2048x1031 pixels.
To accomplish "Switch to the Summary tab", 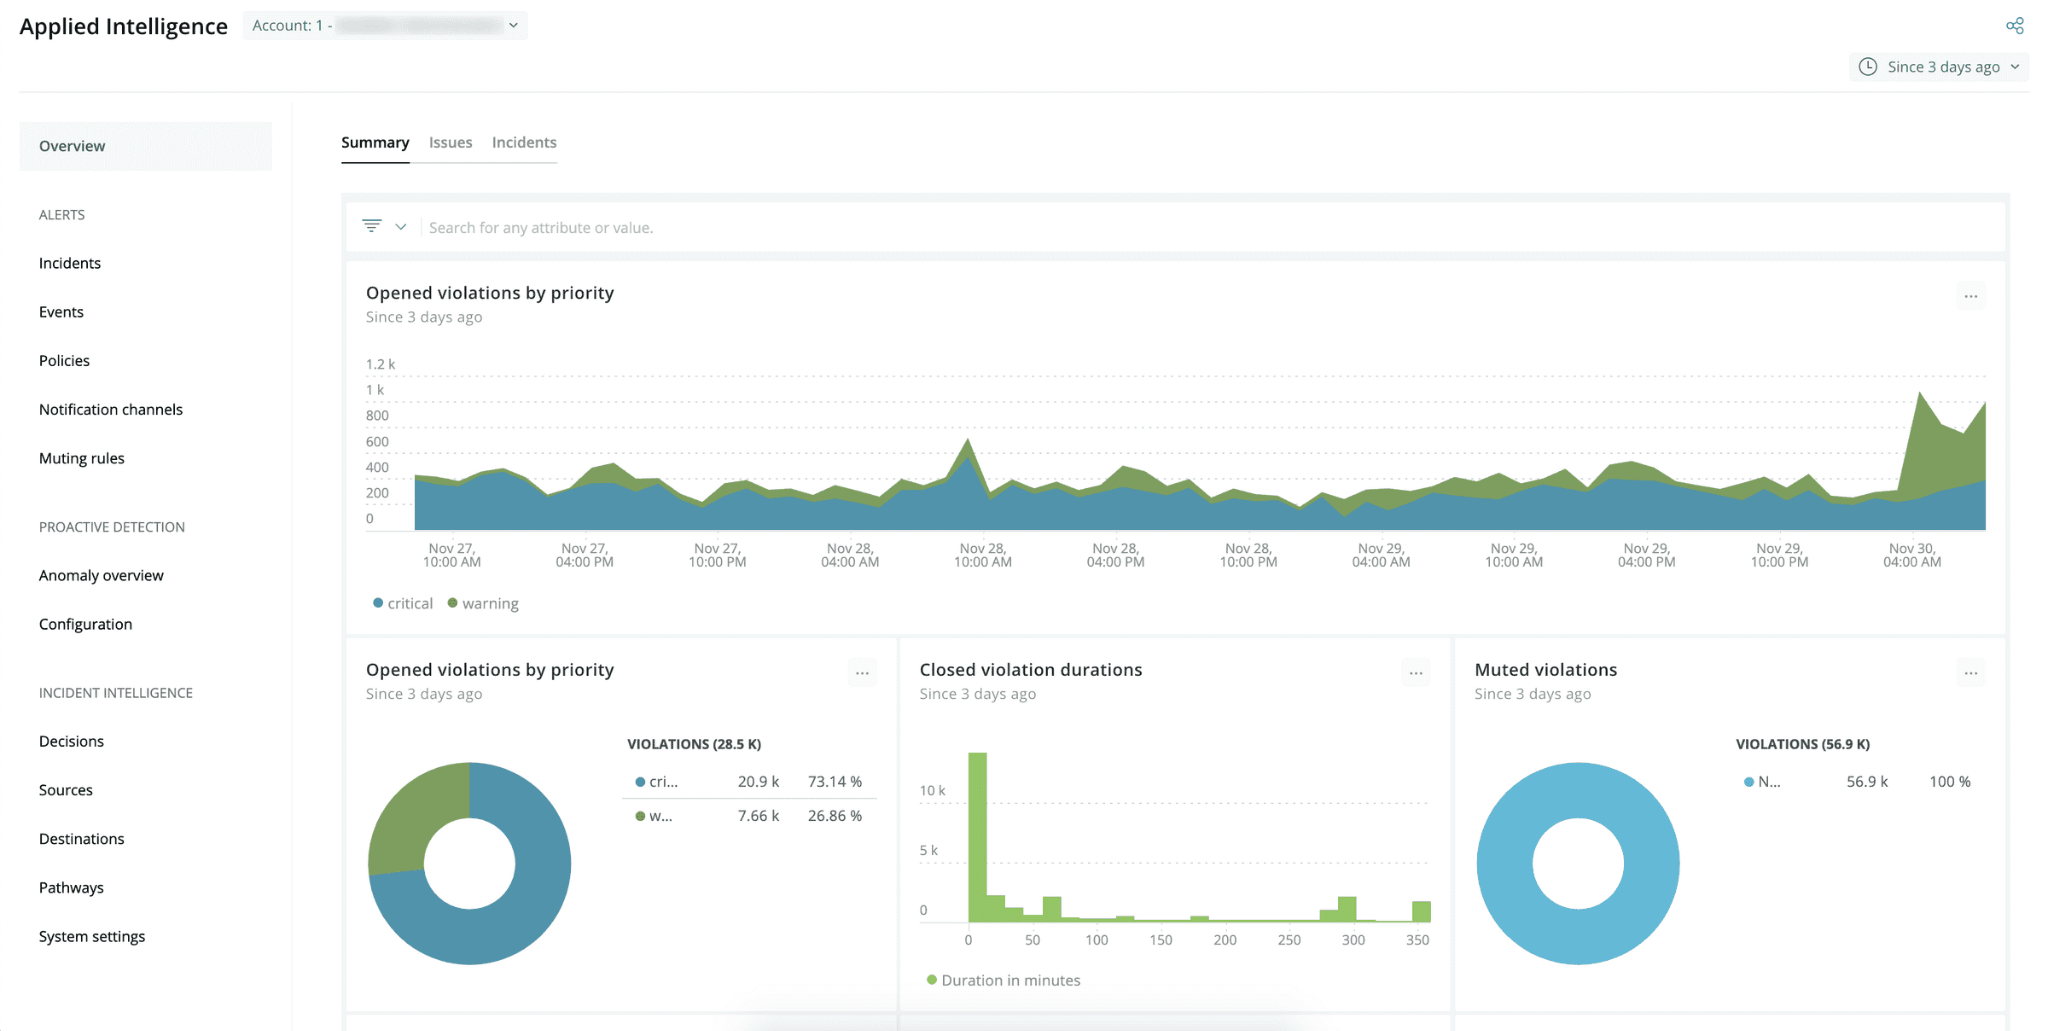I will [x=375, y=142].
